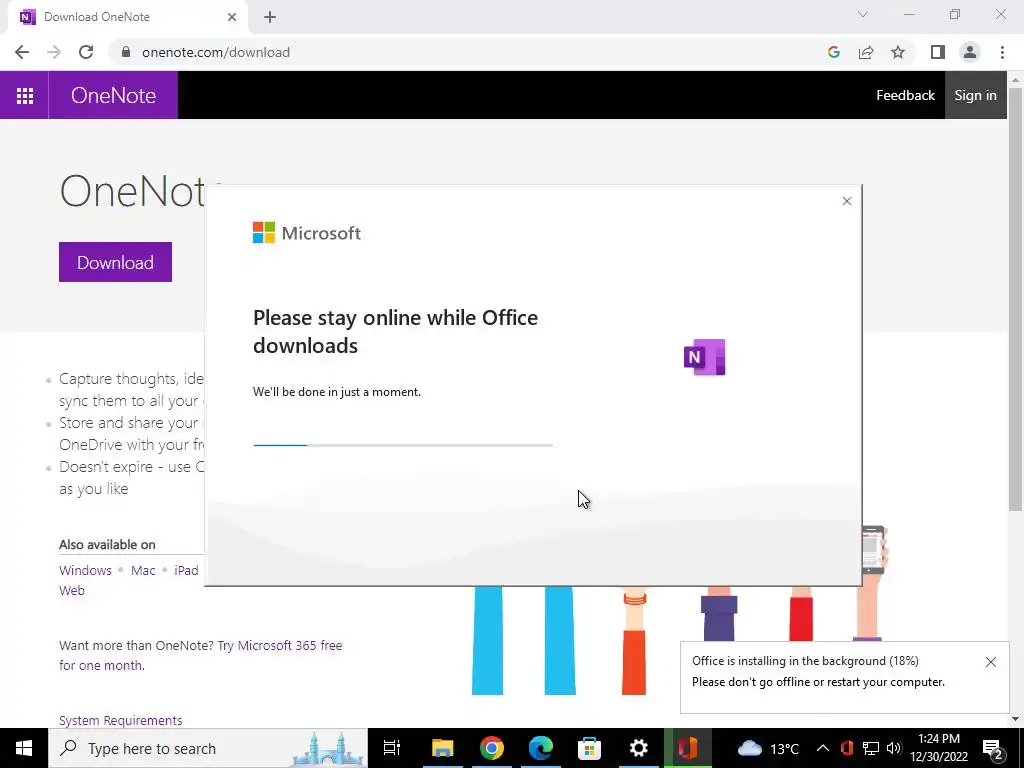
Task: Open a new browser tab
Action: (270, 17)
